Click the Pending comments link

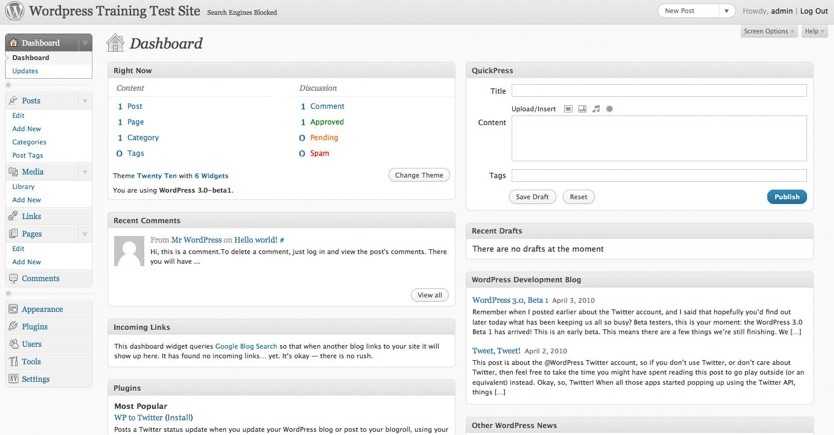324,137
